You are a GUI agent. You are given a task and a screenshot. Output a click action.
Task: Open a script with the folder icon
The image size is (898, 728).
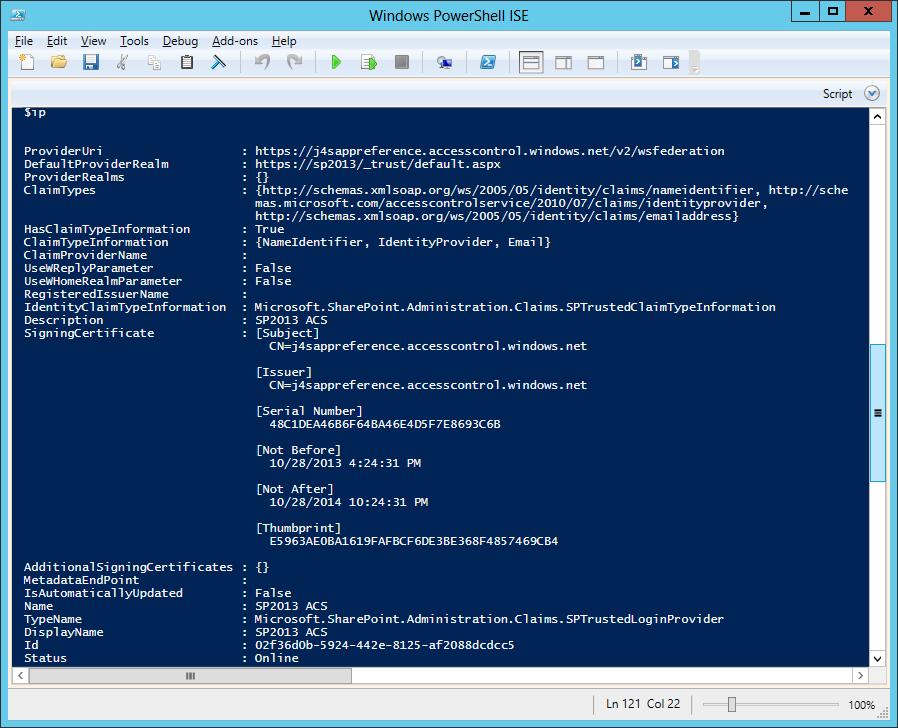tap(58, 62)
